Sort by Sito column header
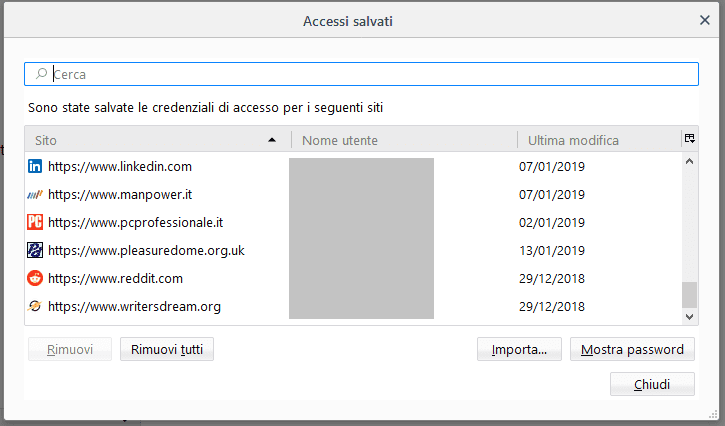This screenshot has height=426, width=725. point(150,140)
